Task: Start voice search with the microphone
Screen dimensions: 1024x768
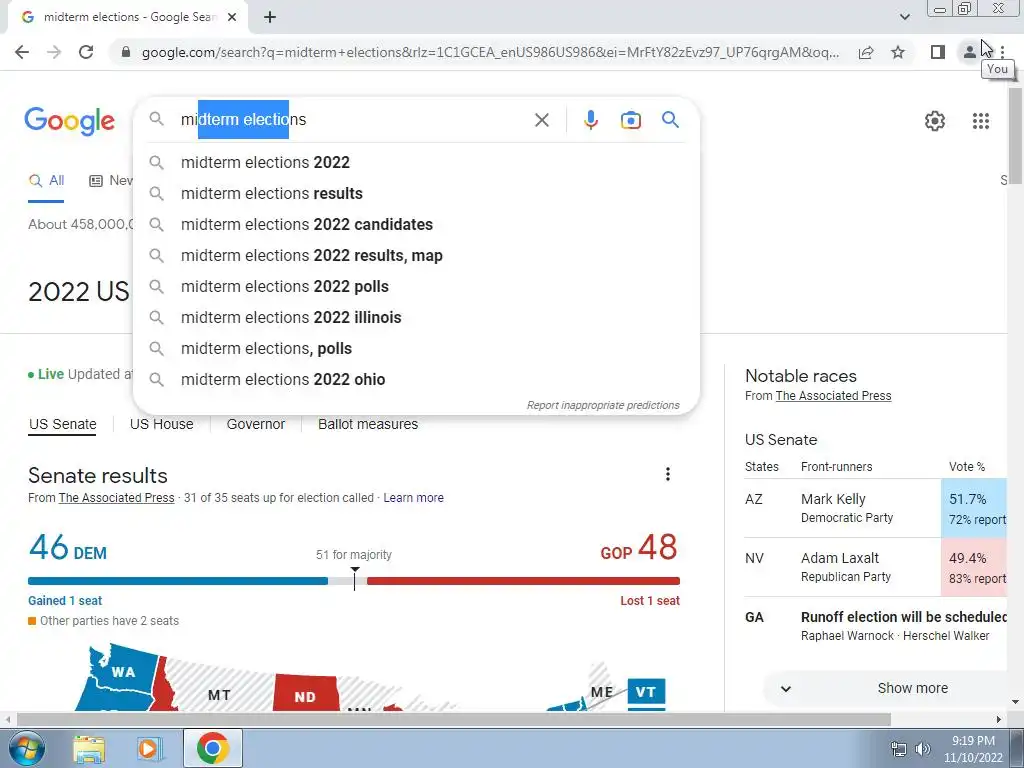Action: coord(590,120)
